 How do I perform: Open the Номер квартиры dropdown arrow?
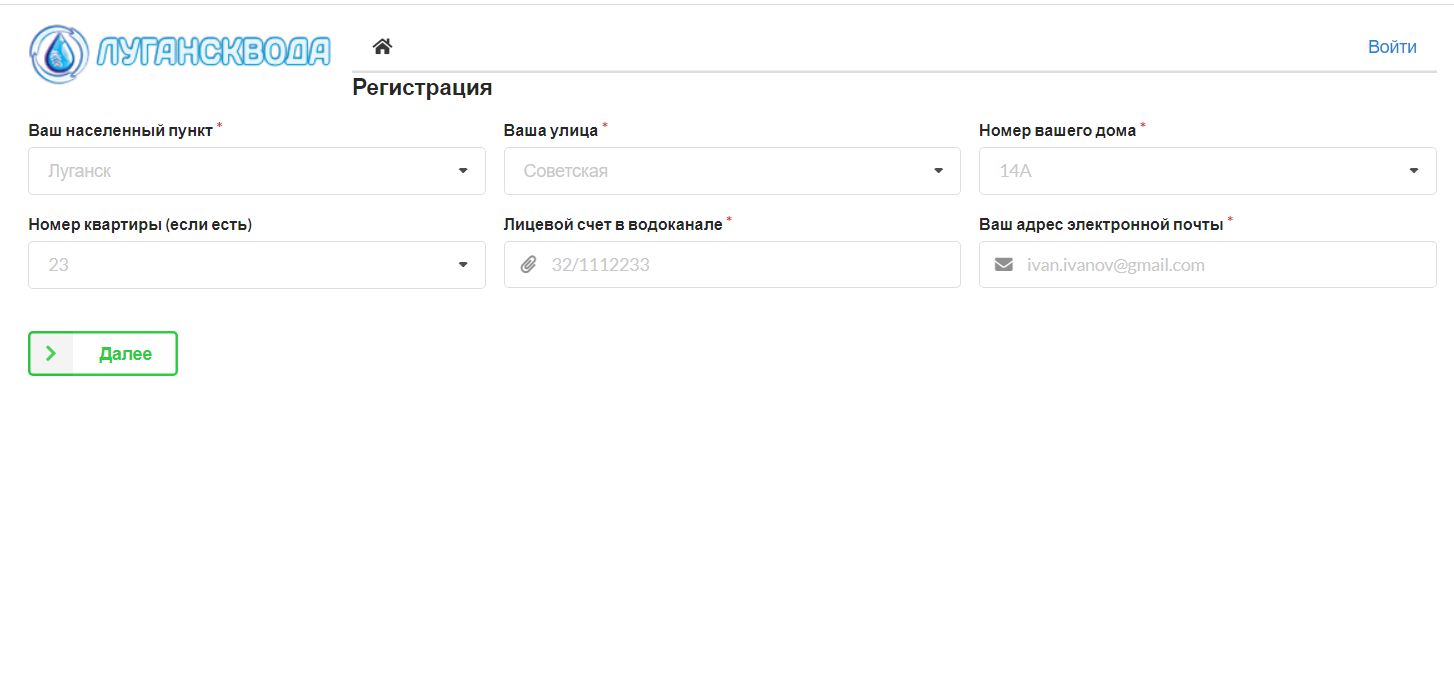pos(463,265)
